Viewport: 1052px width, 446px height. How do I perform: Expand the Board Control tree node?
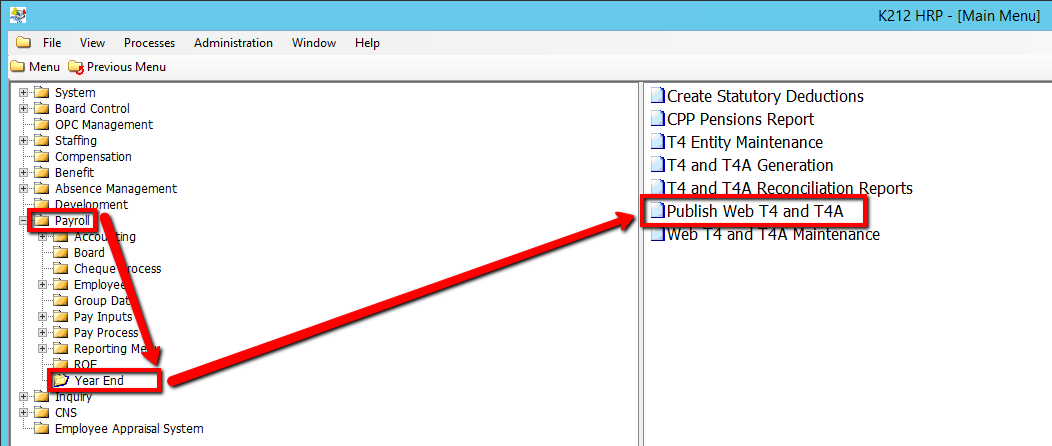pos(24,109)
